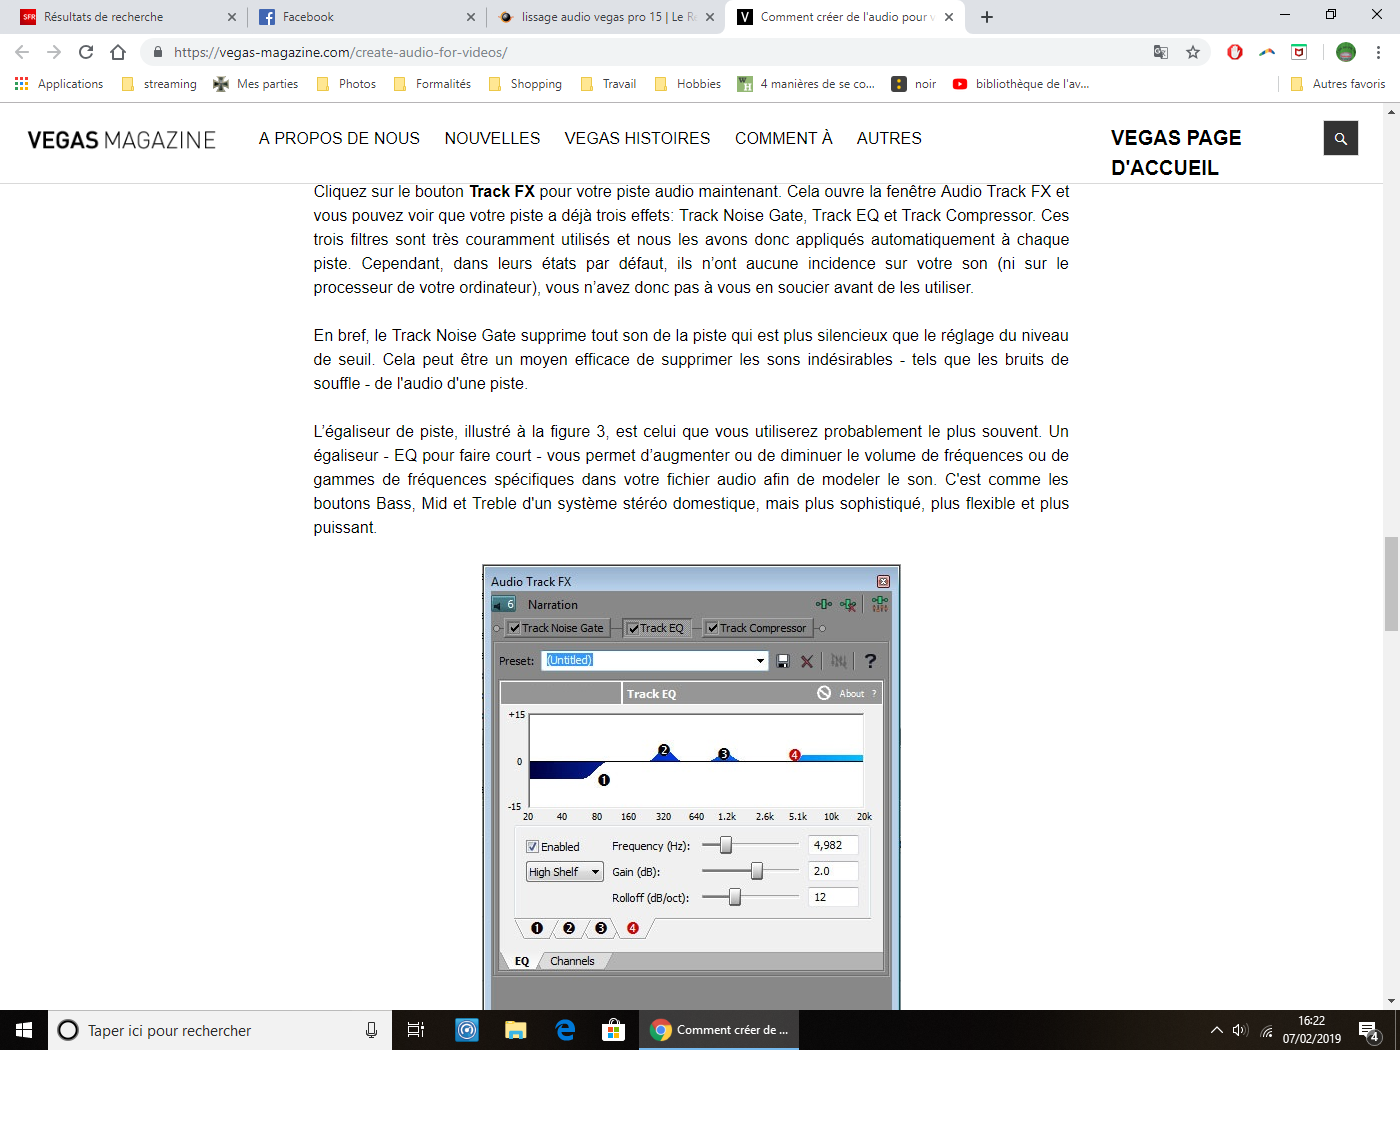
Task: Toggle the Track EQ plug-in checkbox
Action: click(633, 628)
